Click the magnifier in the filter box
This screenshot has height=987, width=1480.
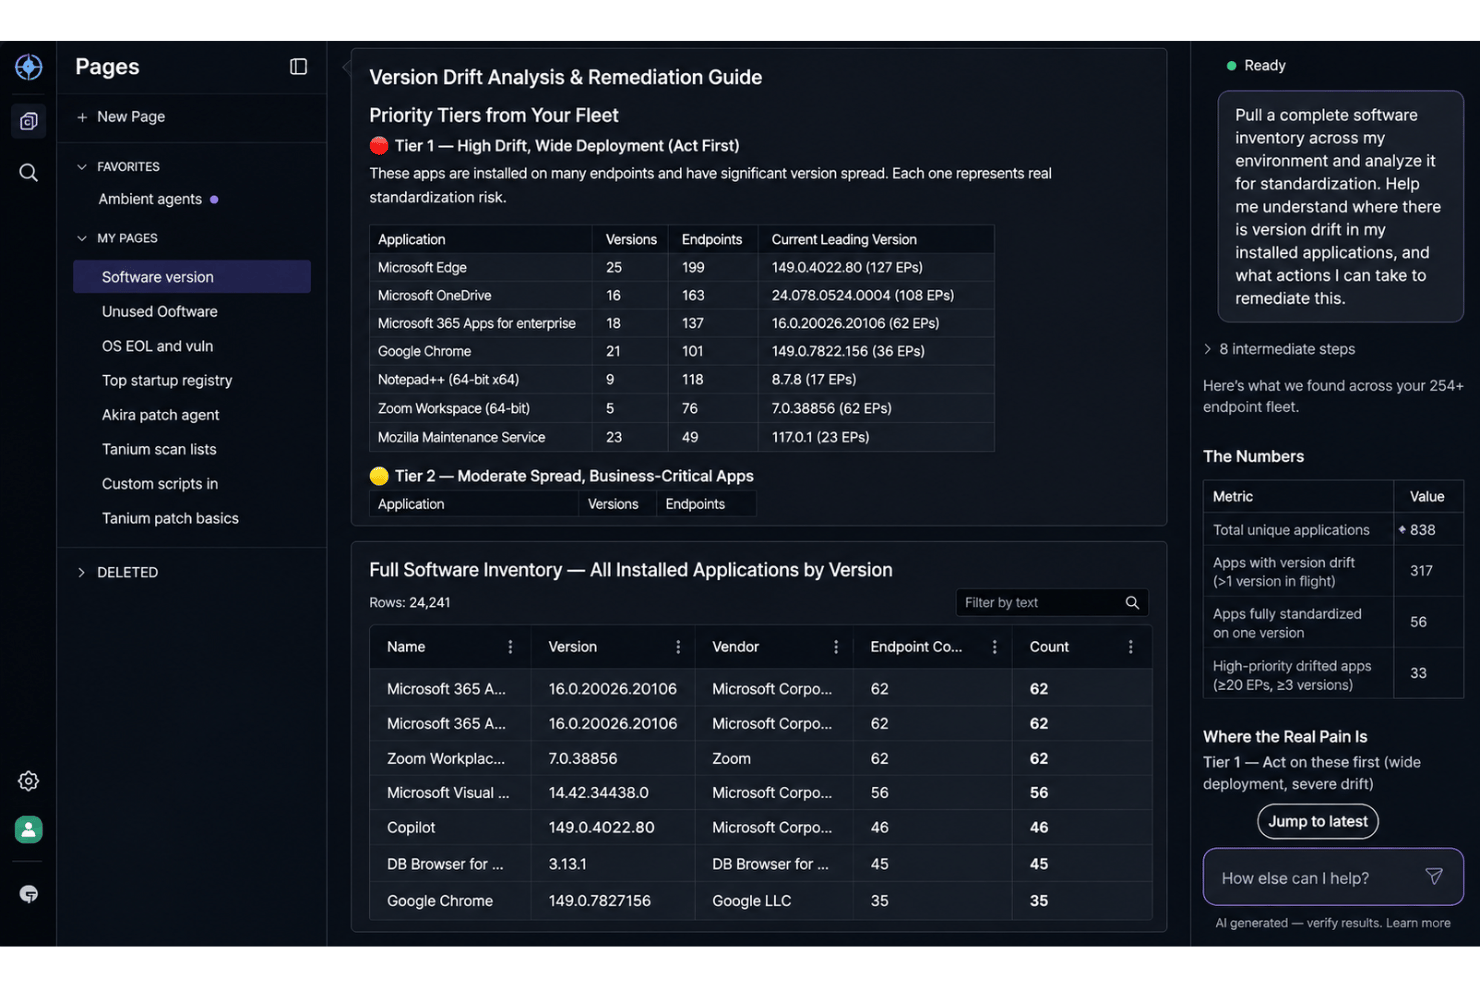[1132, 602]
